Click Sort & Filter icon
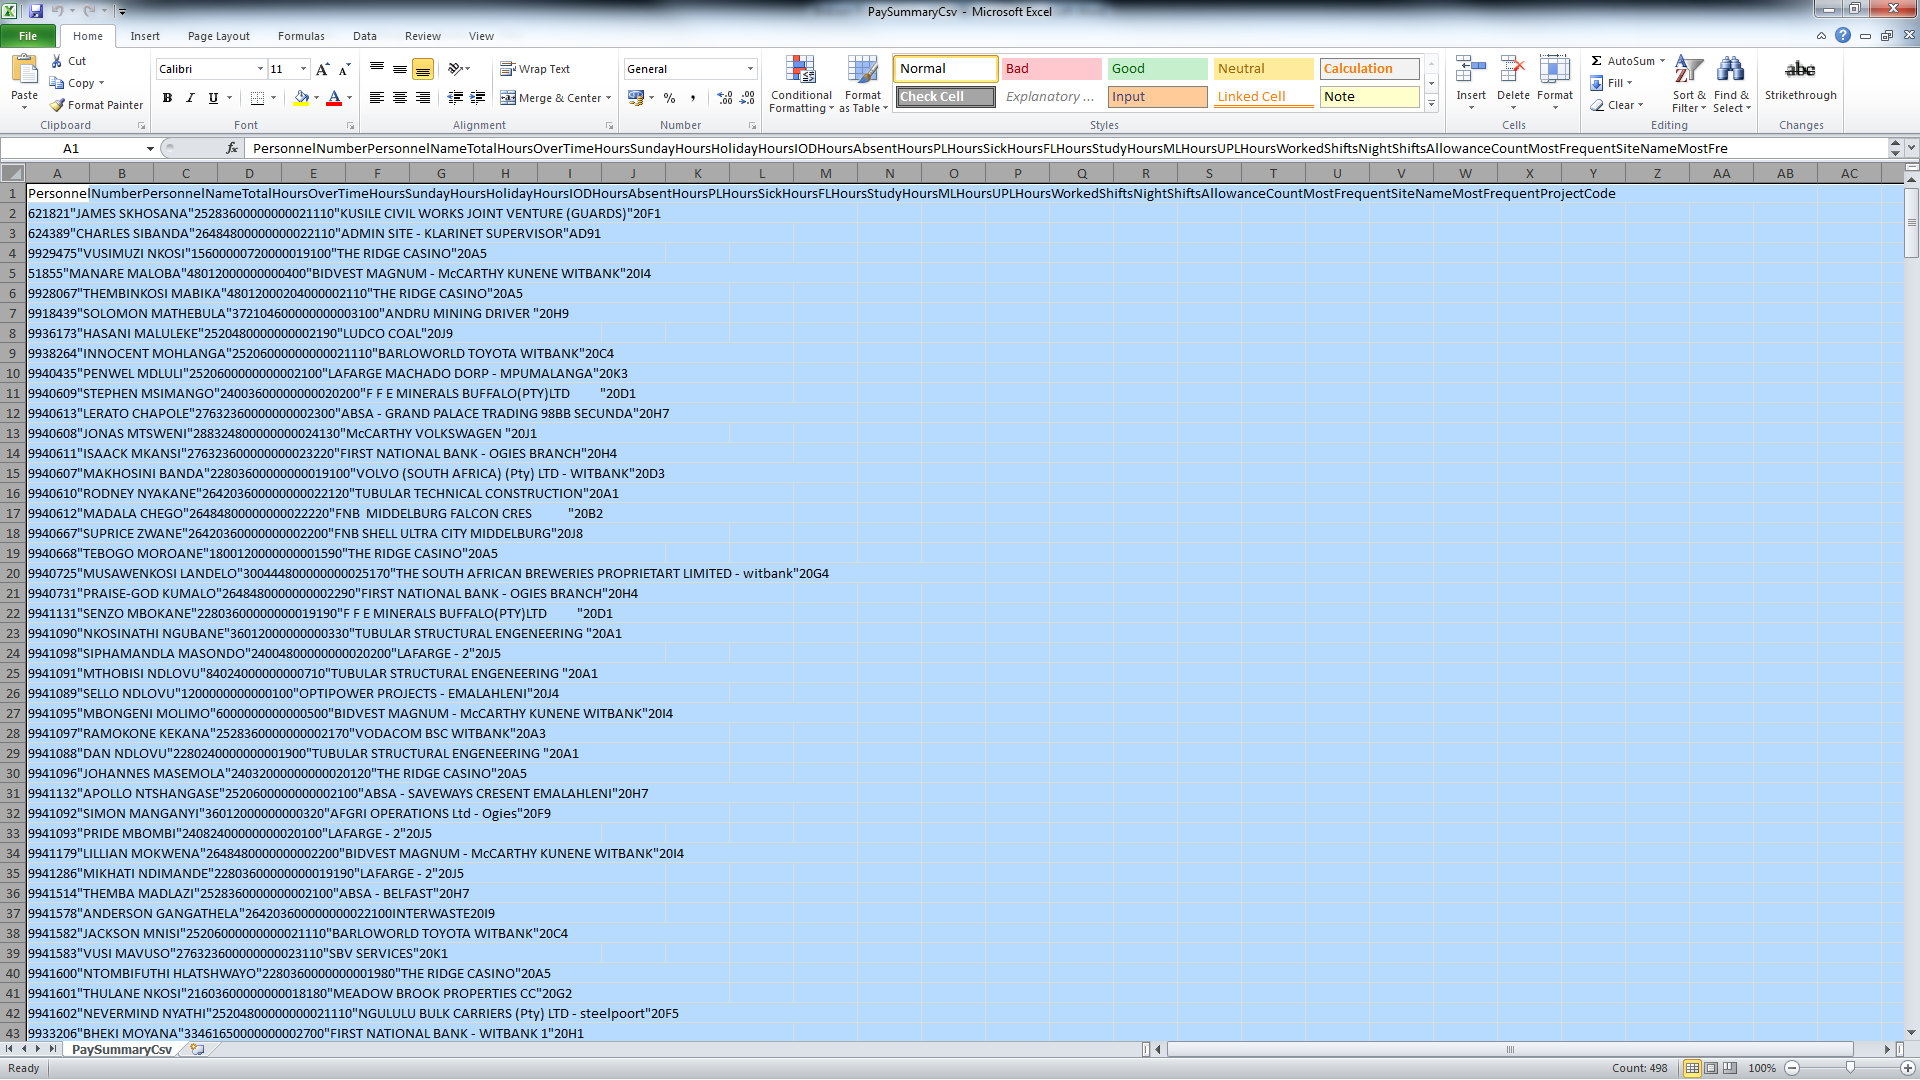 pyautogui.click(x=1689, y=70)
